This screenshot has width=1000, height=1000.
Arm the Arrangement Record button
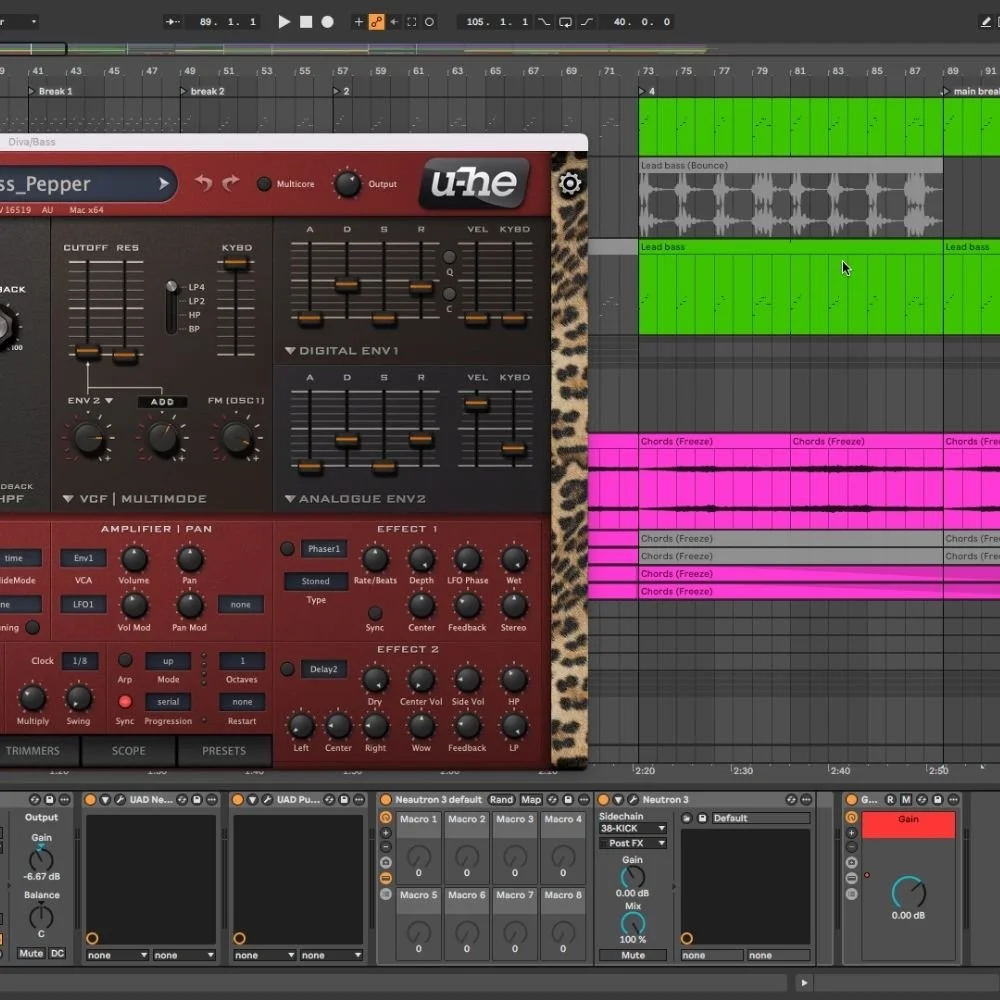coord(327,22)
